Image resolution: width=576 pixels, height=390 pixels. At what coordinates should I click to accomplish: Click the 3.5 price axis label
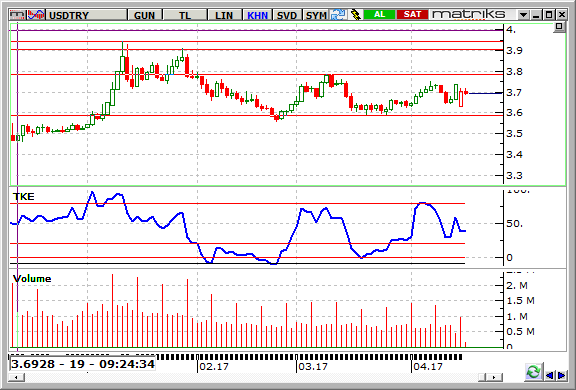coord(514,134)
